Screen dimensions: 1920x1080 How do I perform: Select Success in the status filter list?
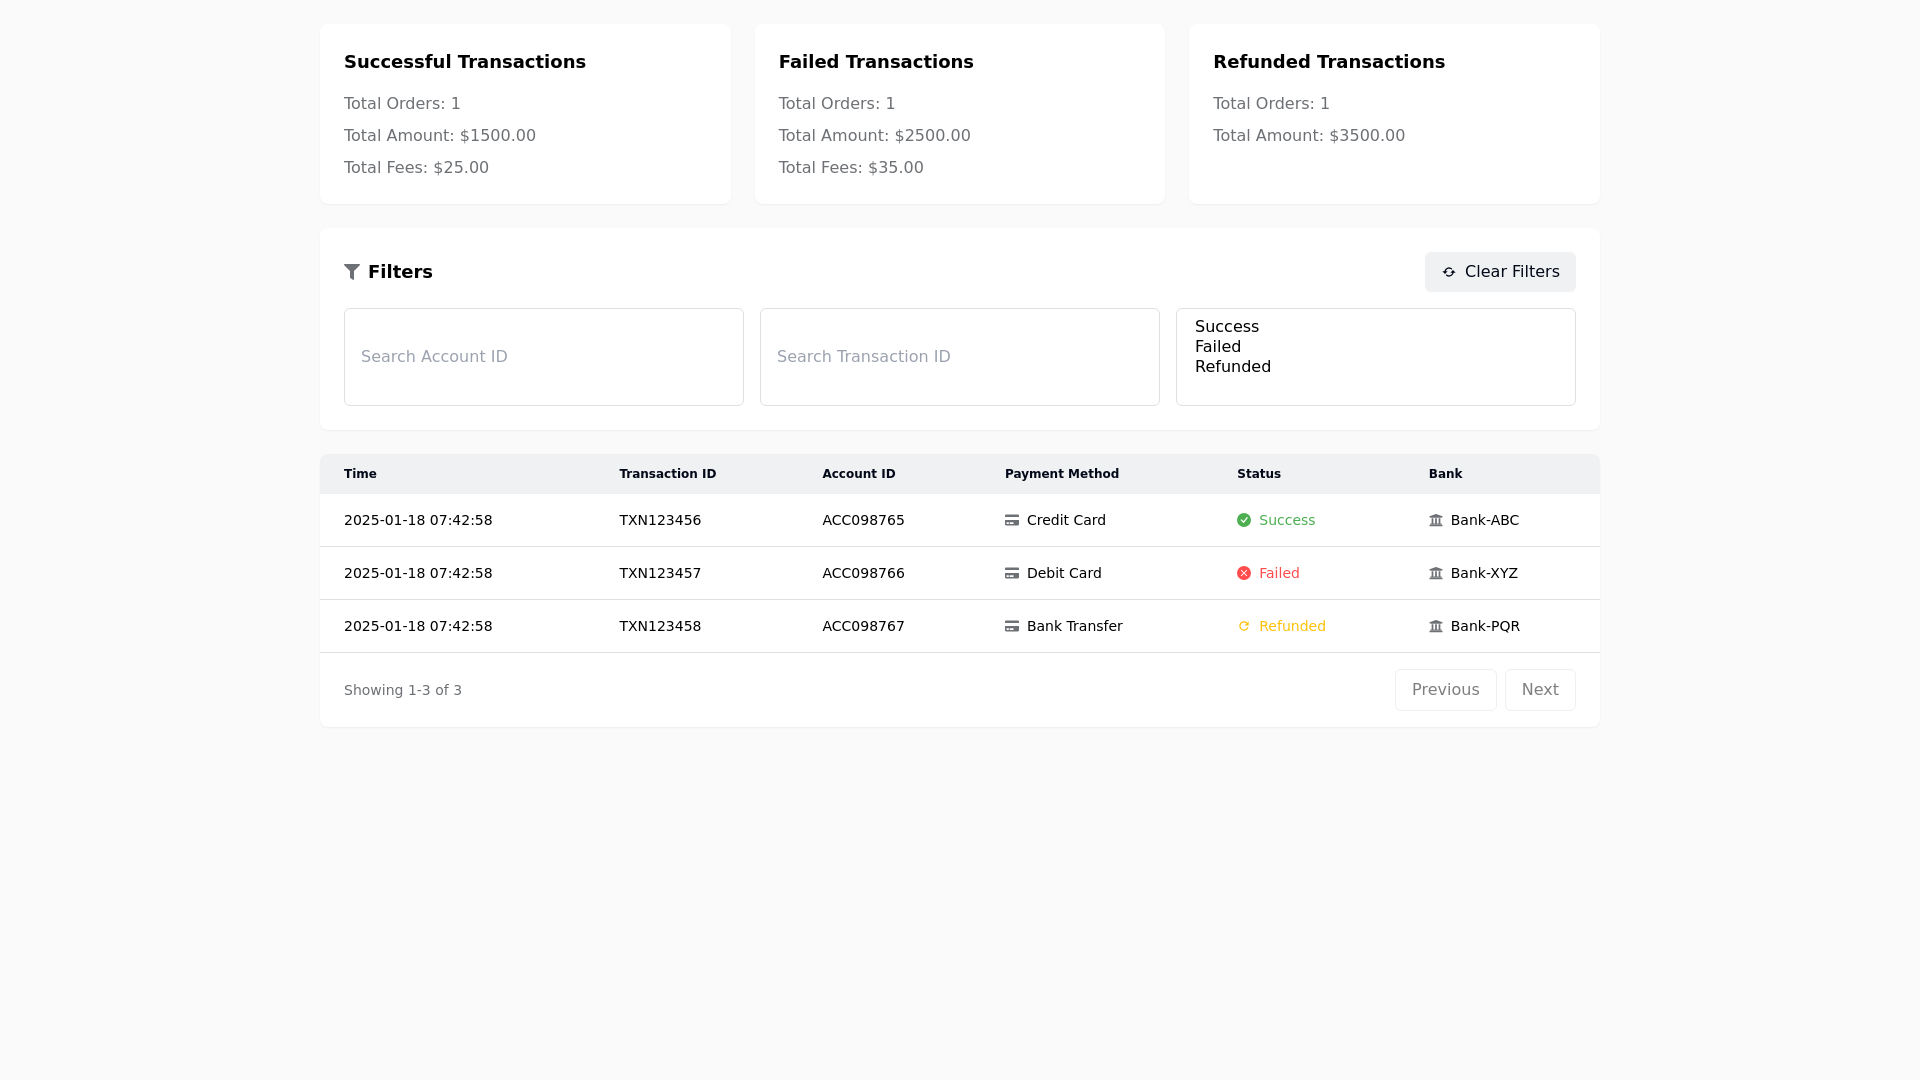pyautogui.click(x=1227, y=327)
